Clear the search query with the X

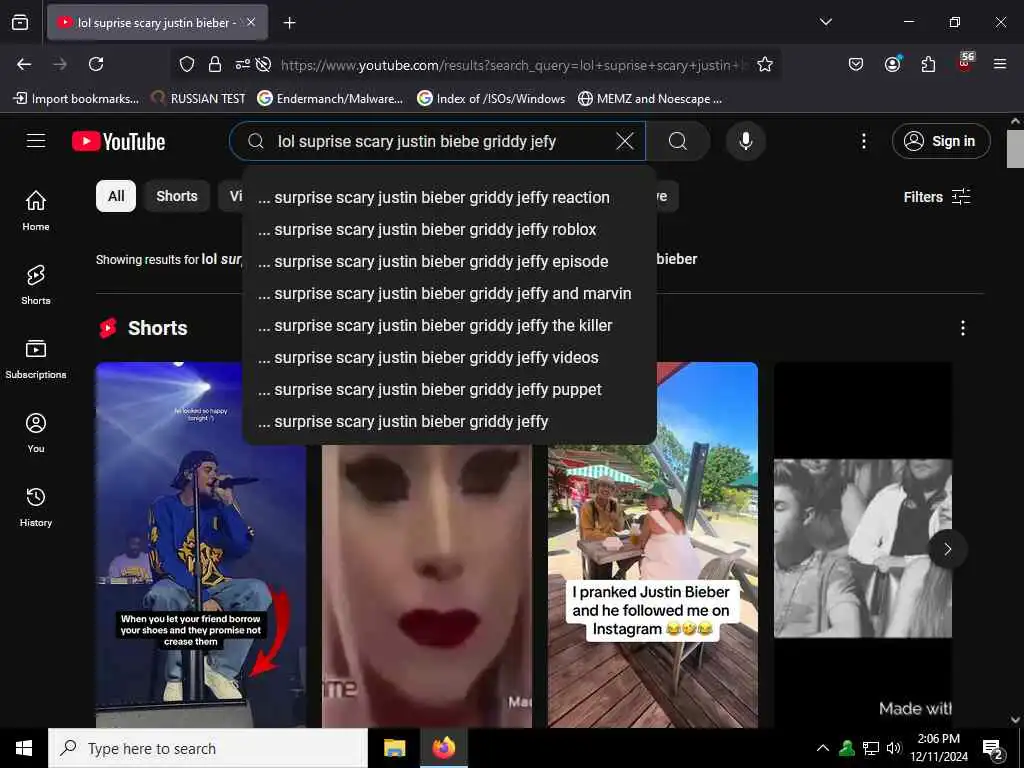[x=625, y=141]
